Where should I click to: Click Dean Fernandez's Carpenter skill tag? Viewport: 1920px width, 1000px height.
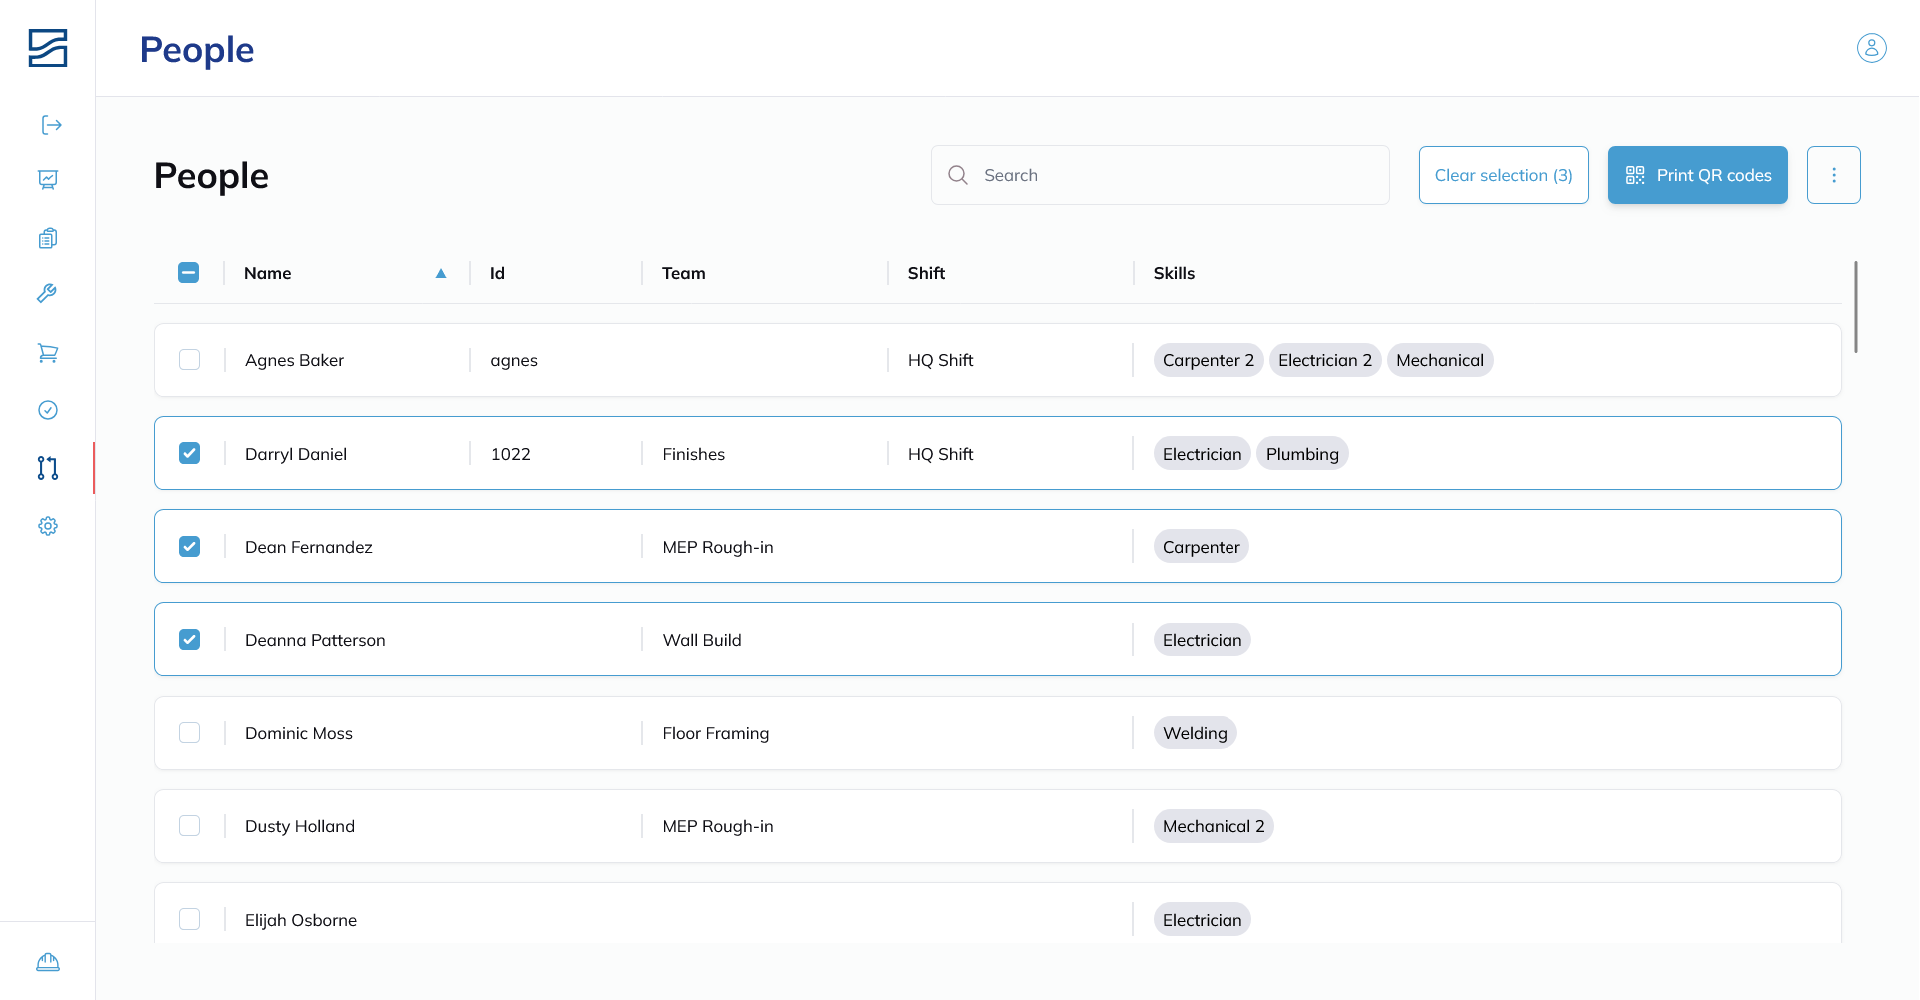[x=1201, y=547]
